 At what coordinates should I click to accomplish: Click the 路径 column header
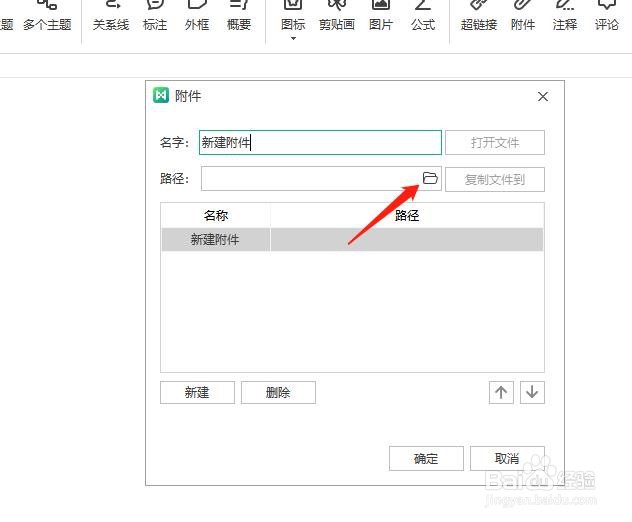pyautogui.click(x=407, y=215)
